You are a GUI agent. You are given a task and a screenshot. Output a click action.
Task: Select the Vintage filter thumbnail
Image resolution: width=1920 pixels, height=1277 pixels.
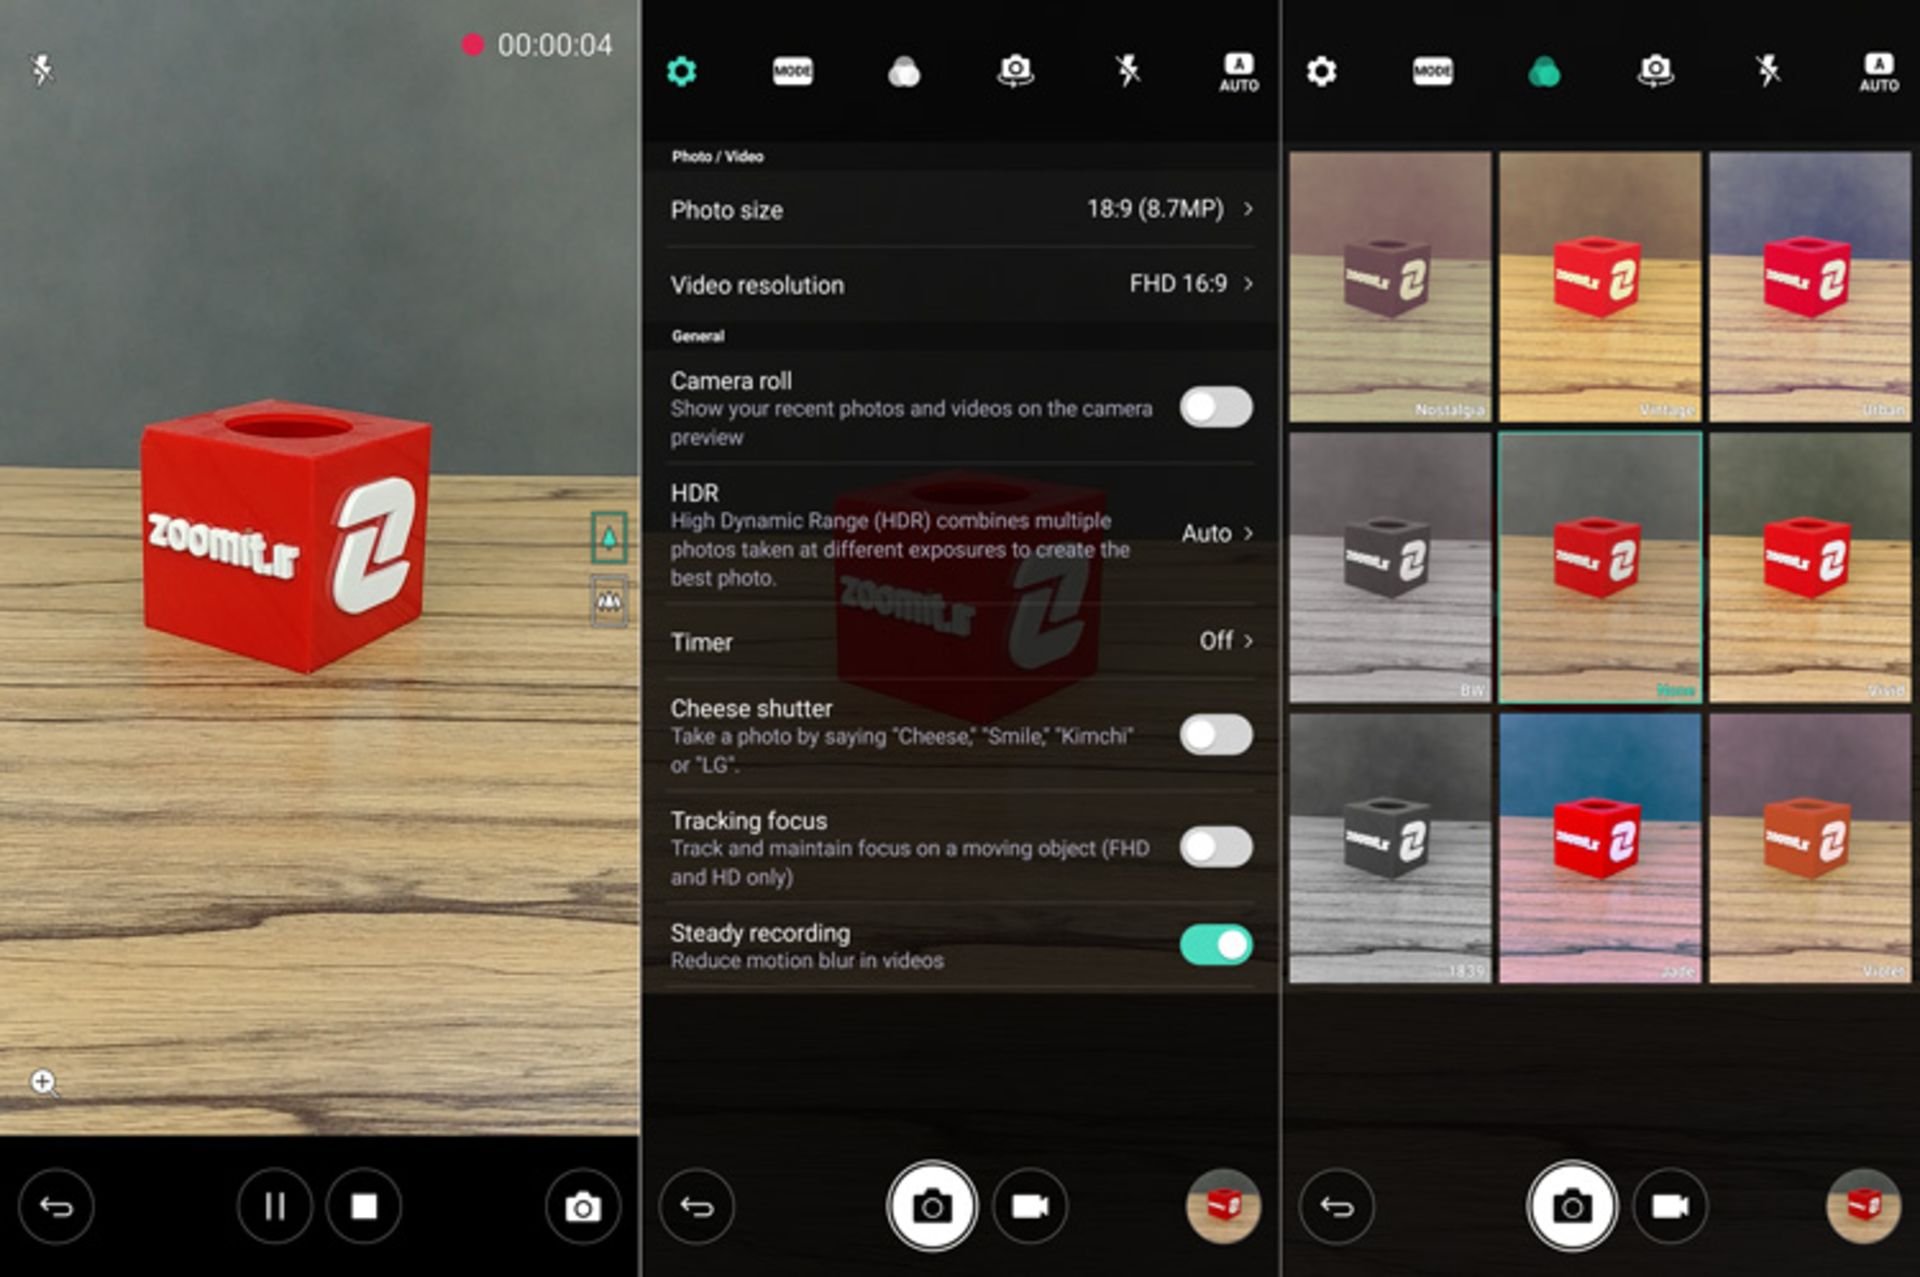coord(1599,286)
